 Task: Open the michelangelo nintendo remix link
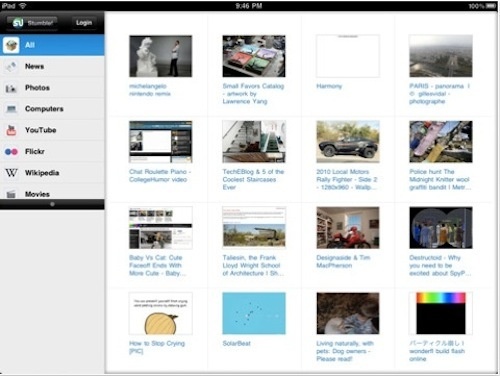click(150, 90)
